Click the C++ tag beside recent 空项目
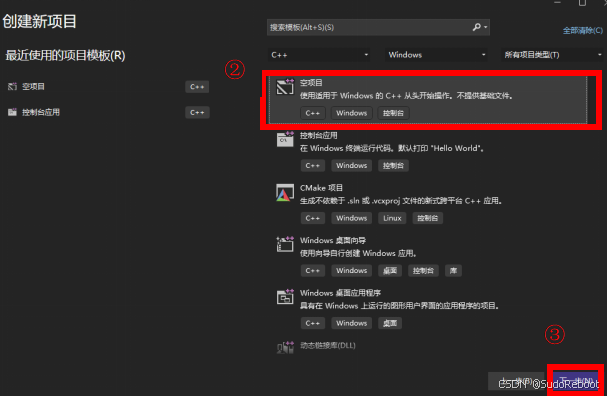Viewport: 607px width, 396px height. tap(197, 87)
